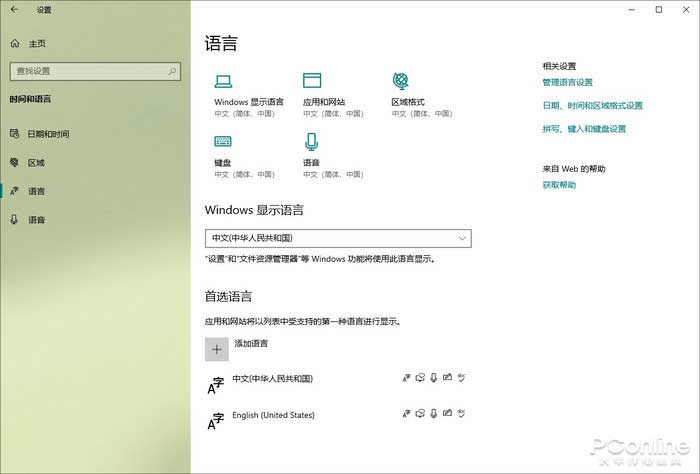The height and width of the screenshot is (474, 700).
Task: Select English (United States) language entry
Action: pyautogui.click(x=273, y=415)
